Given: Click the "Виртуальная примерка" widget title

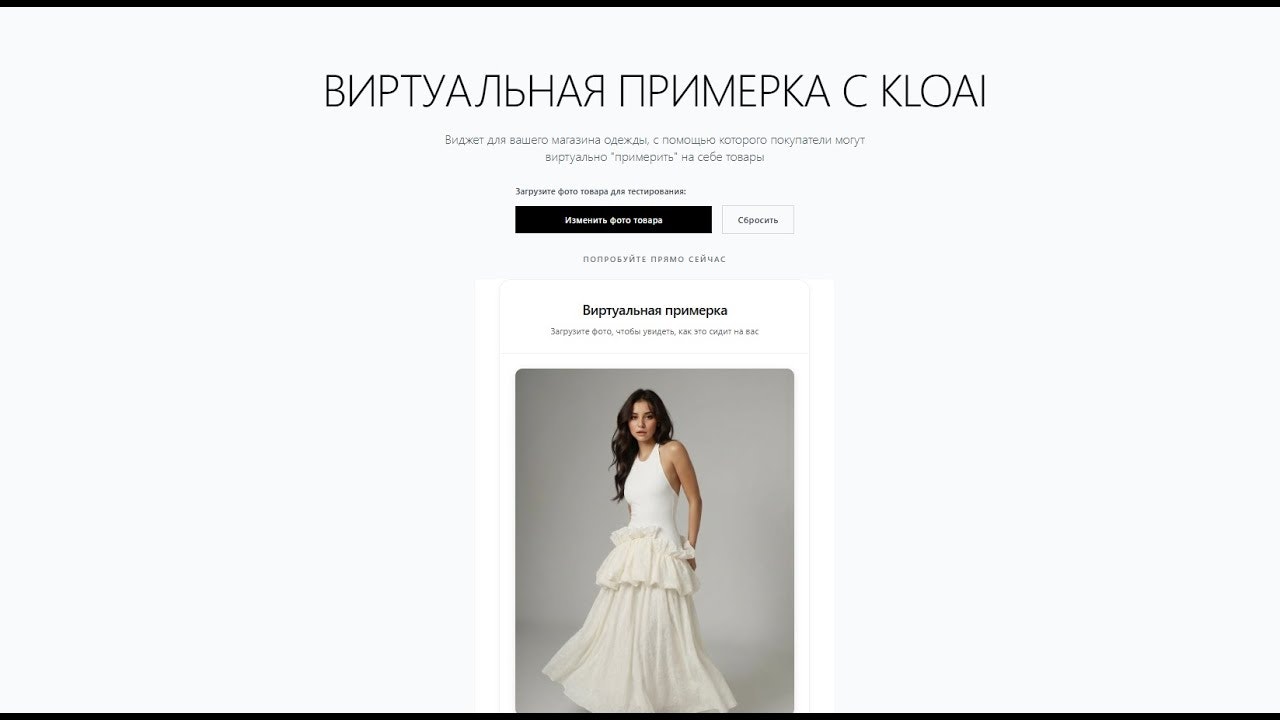Looking at the screenshot, I should coord(655,311).
